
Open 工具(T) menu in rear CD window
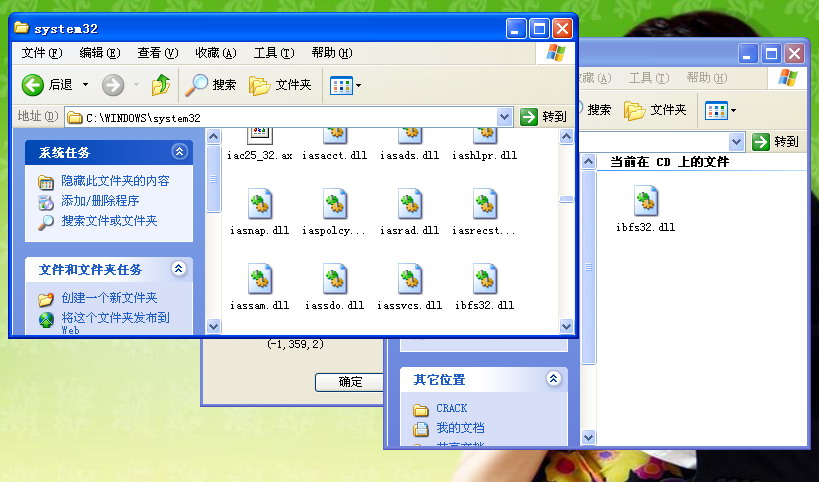point(648,78)
